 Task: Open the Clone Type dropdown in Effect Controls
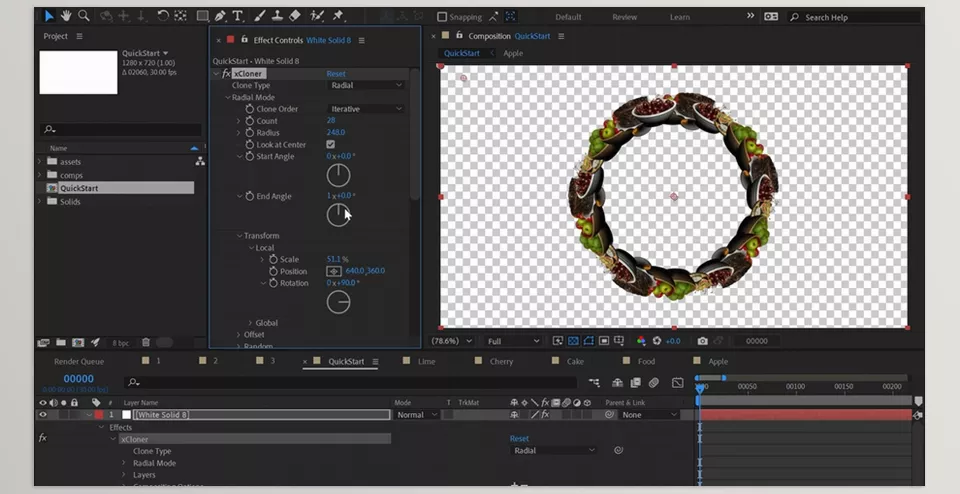(x=366, y=85)
